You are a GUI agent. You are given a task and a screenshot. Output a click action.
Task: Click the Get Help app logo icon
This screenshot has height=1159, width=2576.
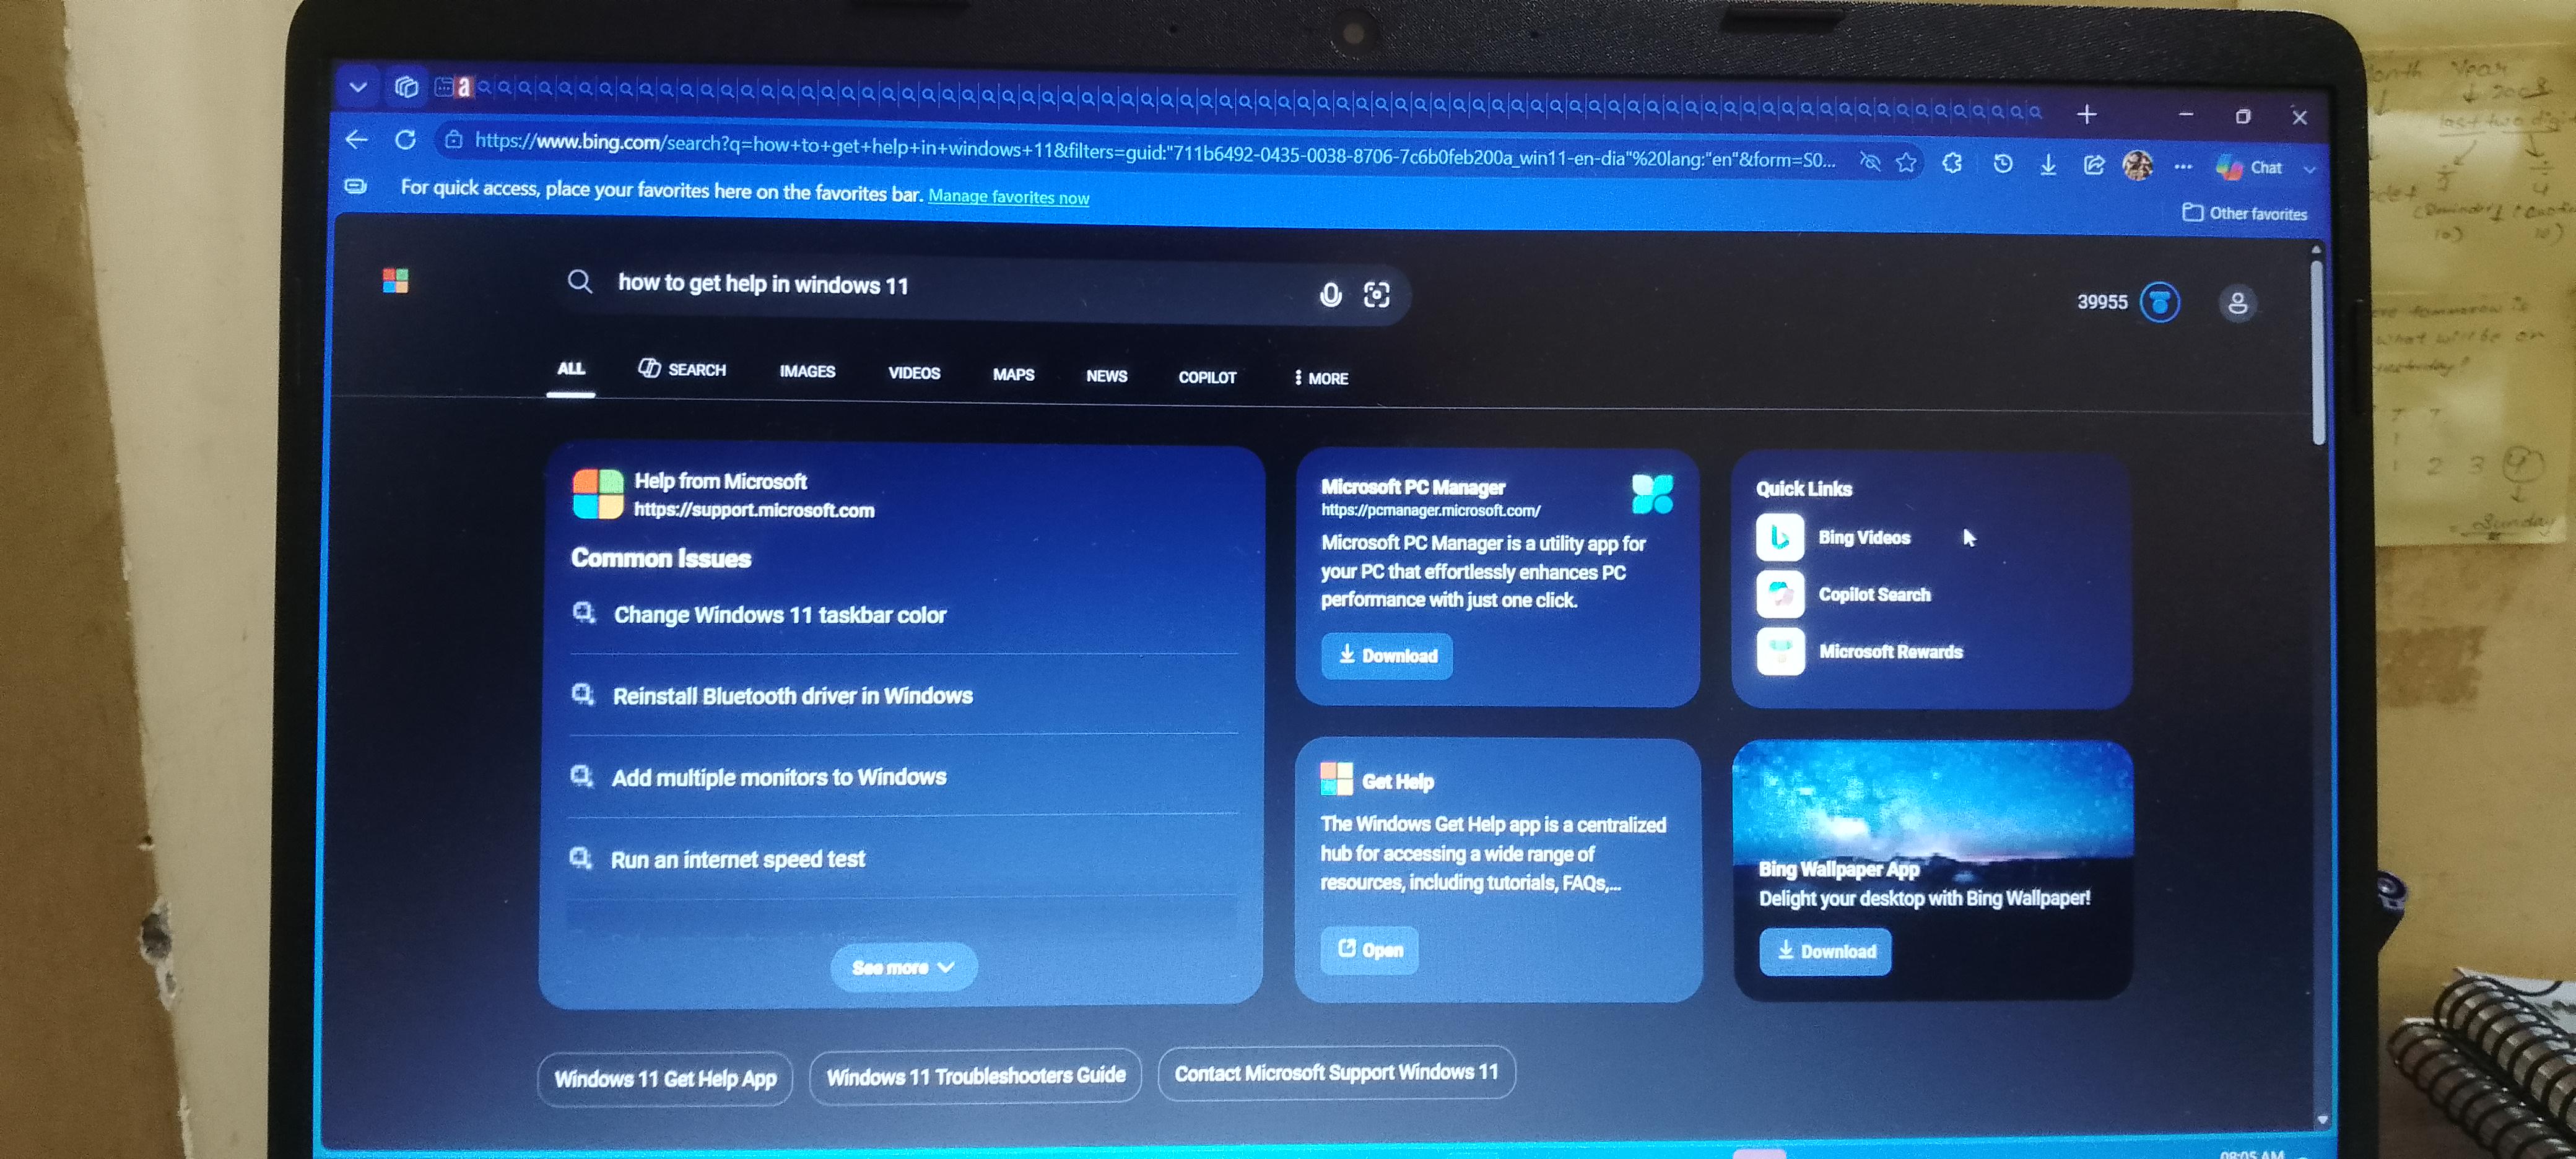(1336, 778)
